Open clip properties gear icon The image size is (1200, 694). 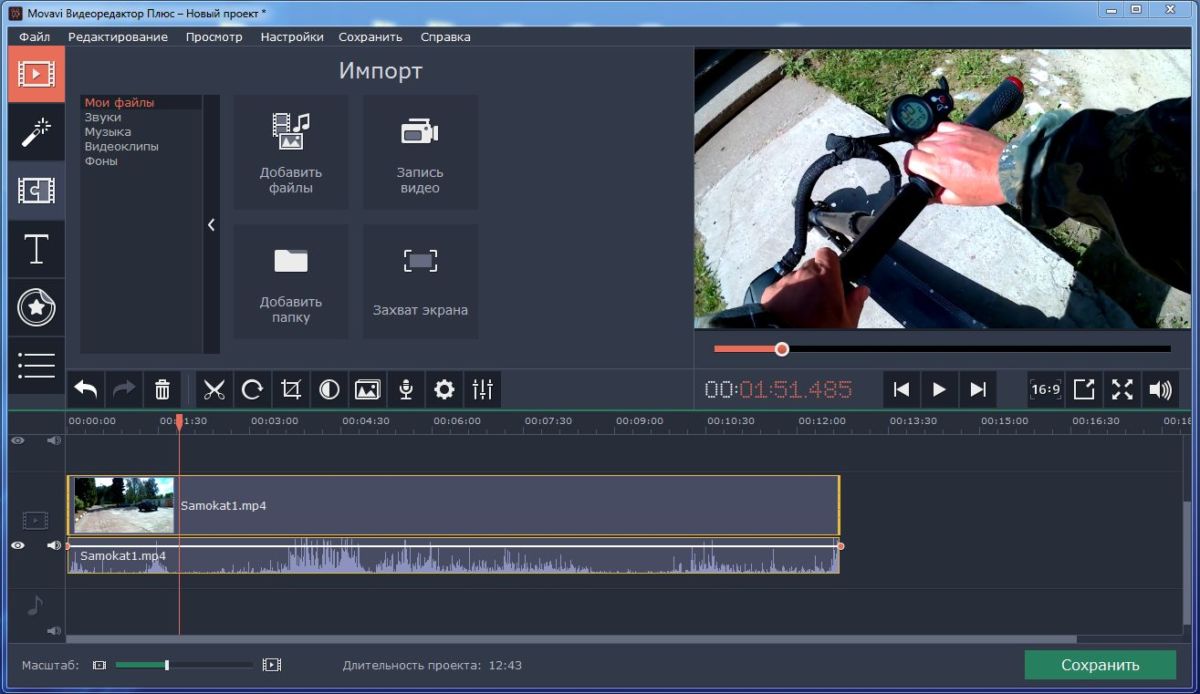[x=444, y=390]
